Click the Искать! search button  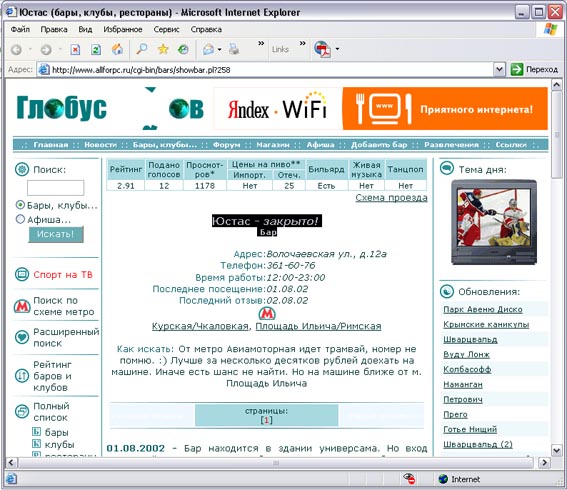[x=56, y=234]
